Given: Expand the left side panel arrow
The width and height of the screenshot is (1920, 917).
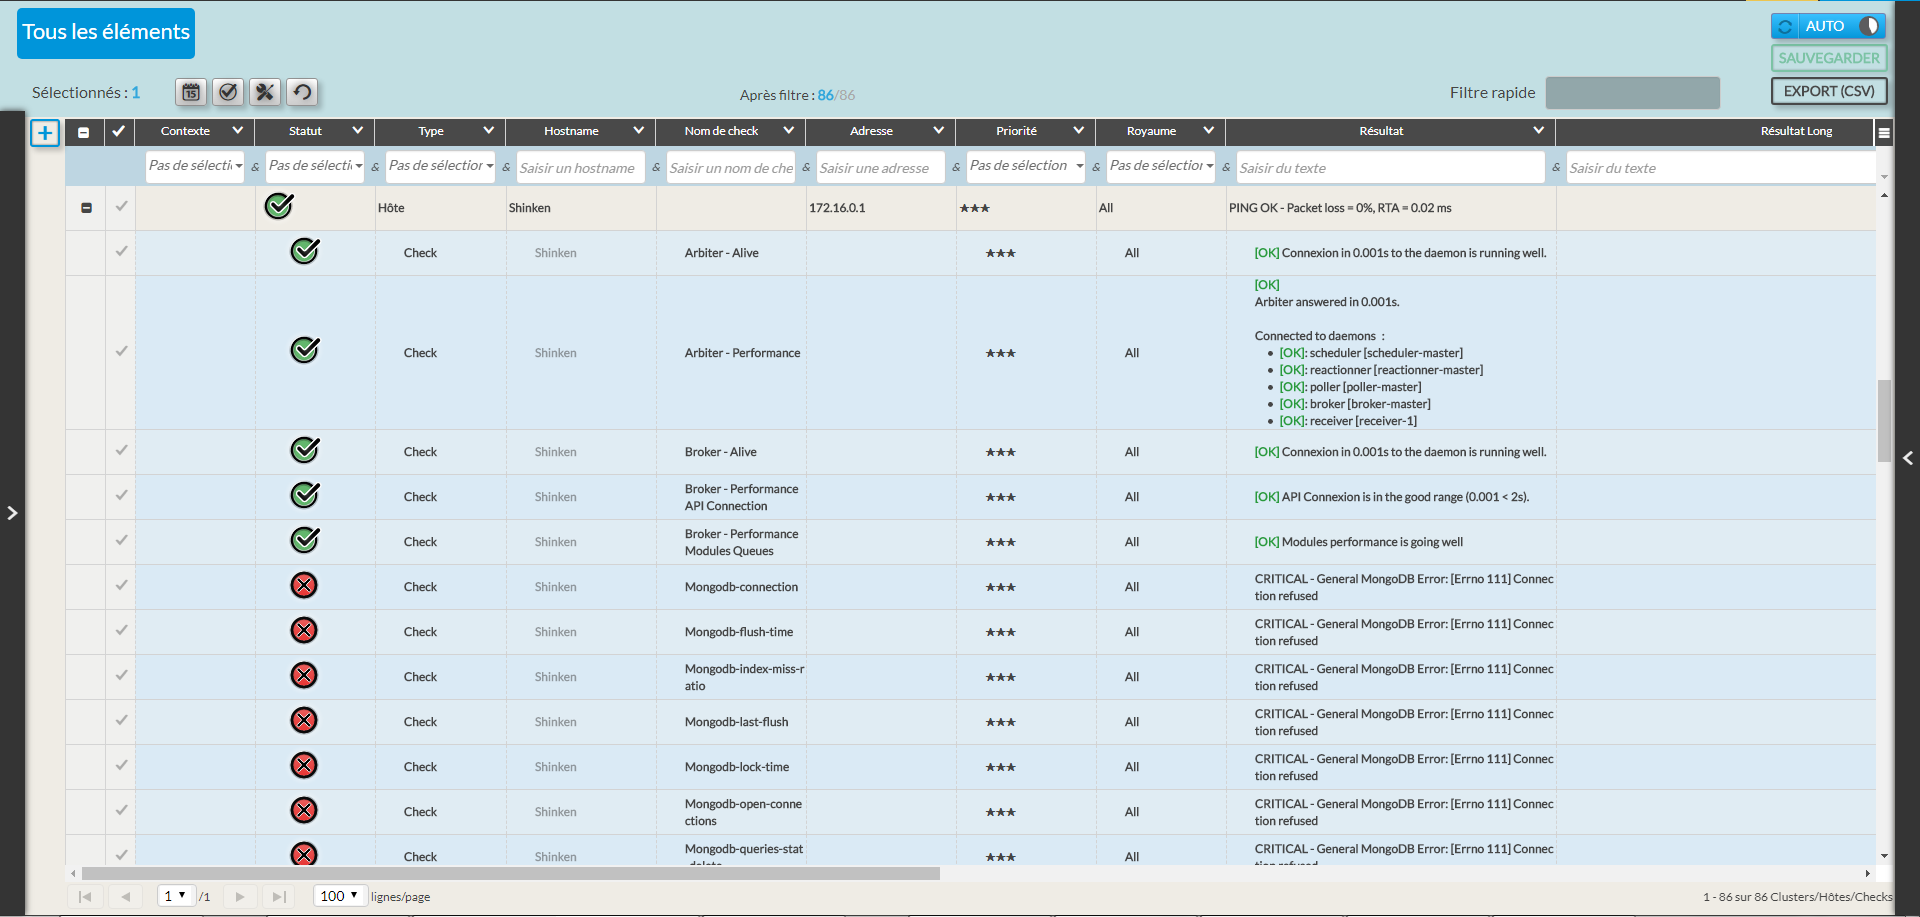Looking at the screenshot, I should (12, 513).
